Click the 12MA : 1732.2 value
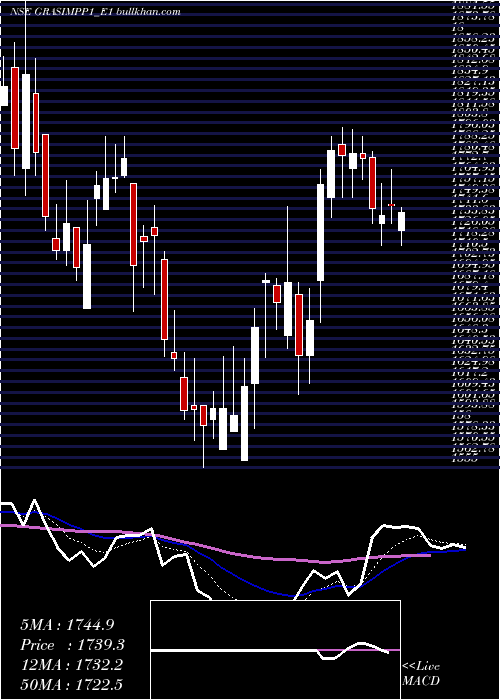Screen dimensions: 500x700 [x=72, y=665]
